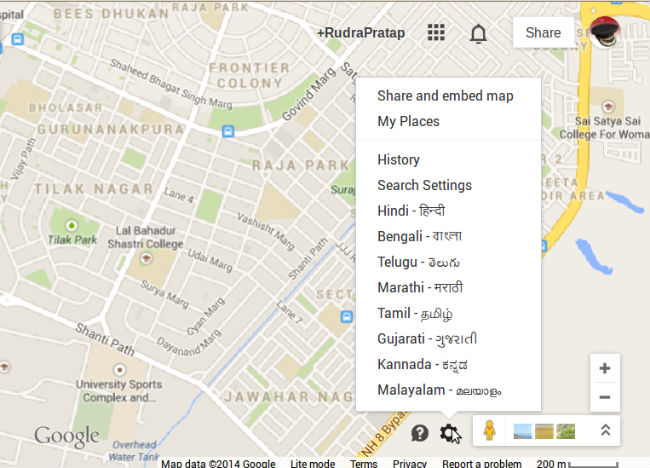Click the FRONTIER COLONY label
Image resolution: width=650 pixels, height=468 pixels.
click(x=249, y=75)
